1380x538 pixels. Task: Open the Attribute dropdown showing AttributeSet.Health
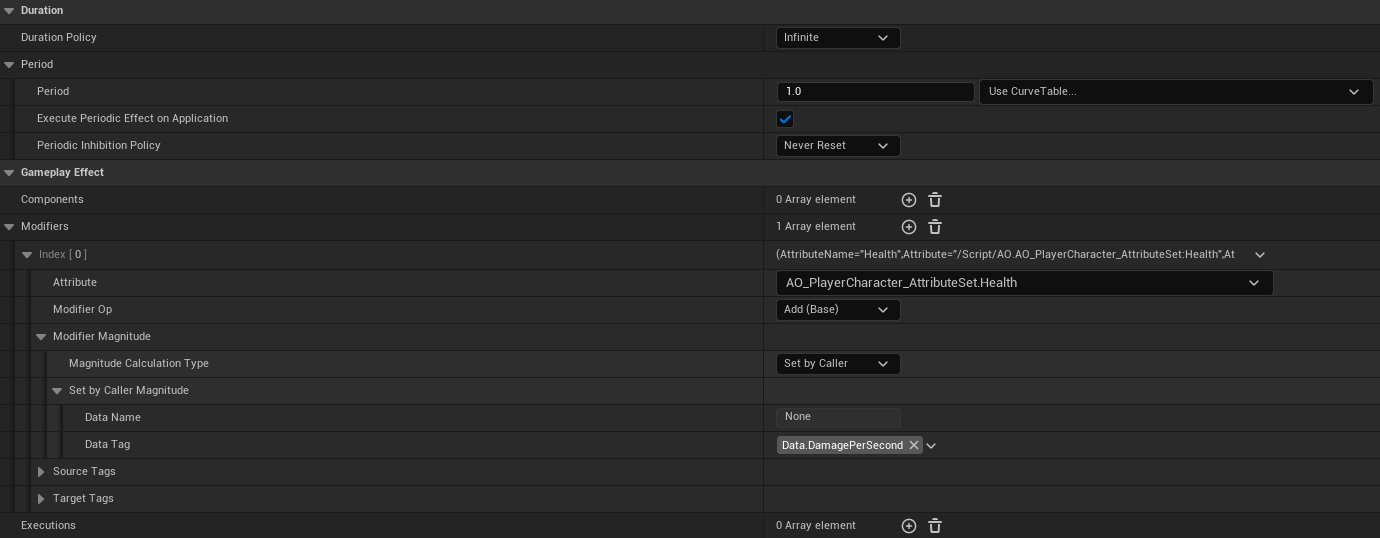click(1024, 283)
